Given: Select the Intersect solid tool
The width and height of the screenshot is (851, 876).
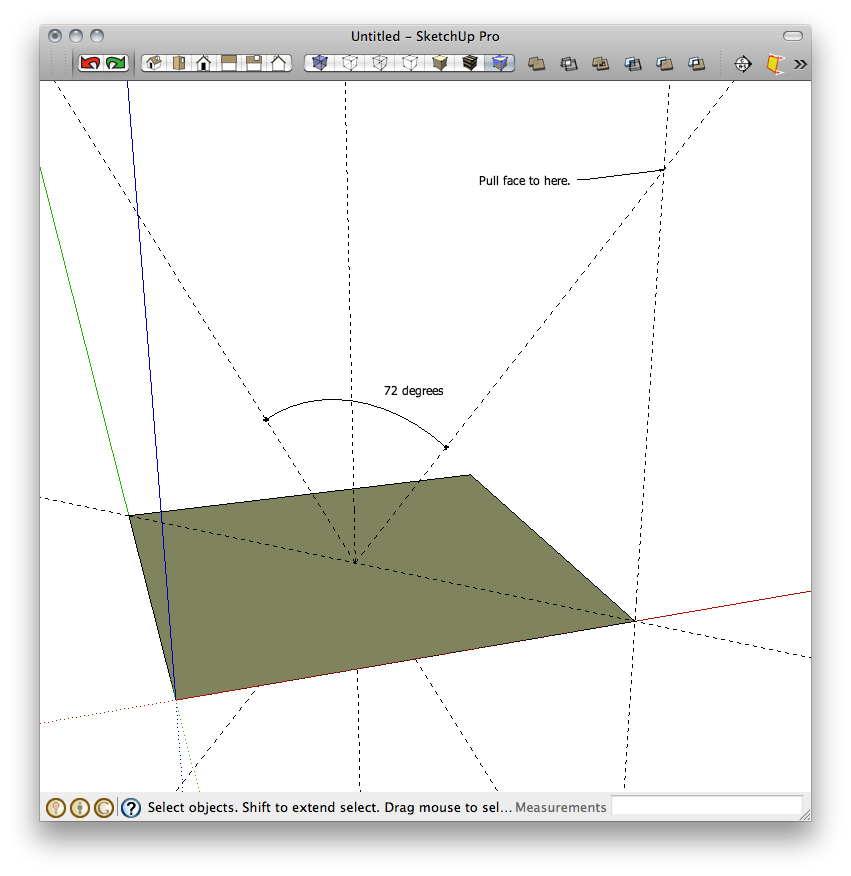Looking at the screenshot, I should (x=569, y=64).
